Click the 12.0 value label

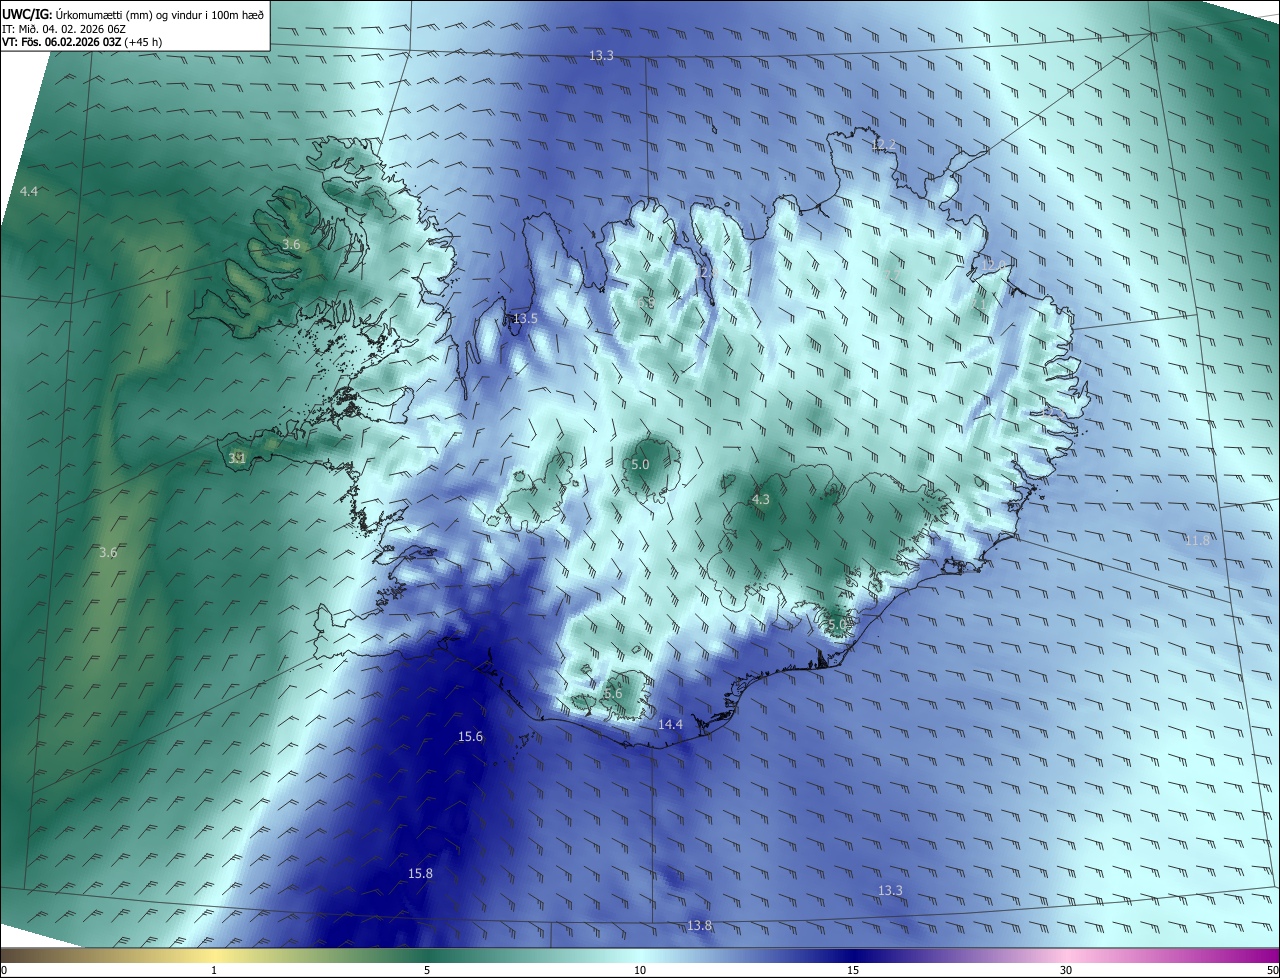[x=995, y=265]
